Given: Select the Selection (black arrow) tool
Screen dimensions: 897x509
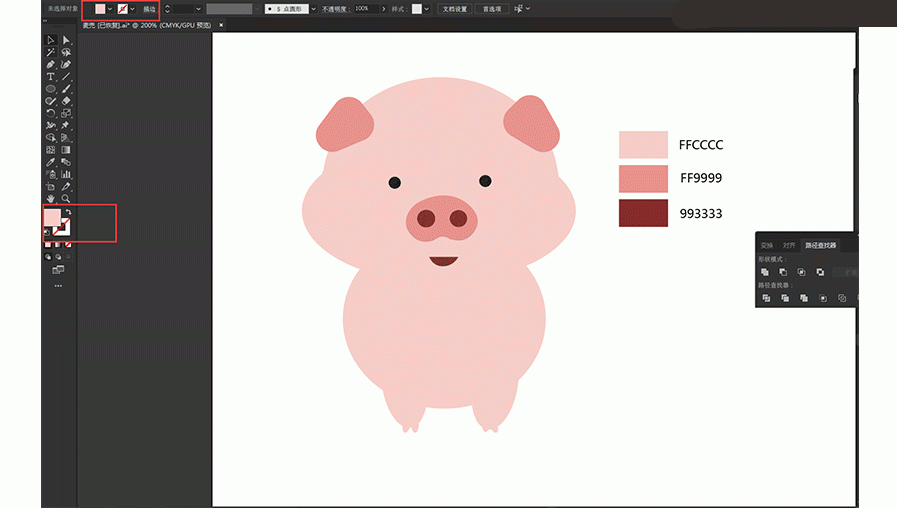Looking at the screenshot, I should coord(50,40).
